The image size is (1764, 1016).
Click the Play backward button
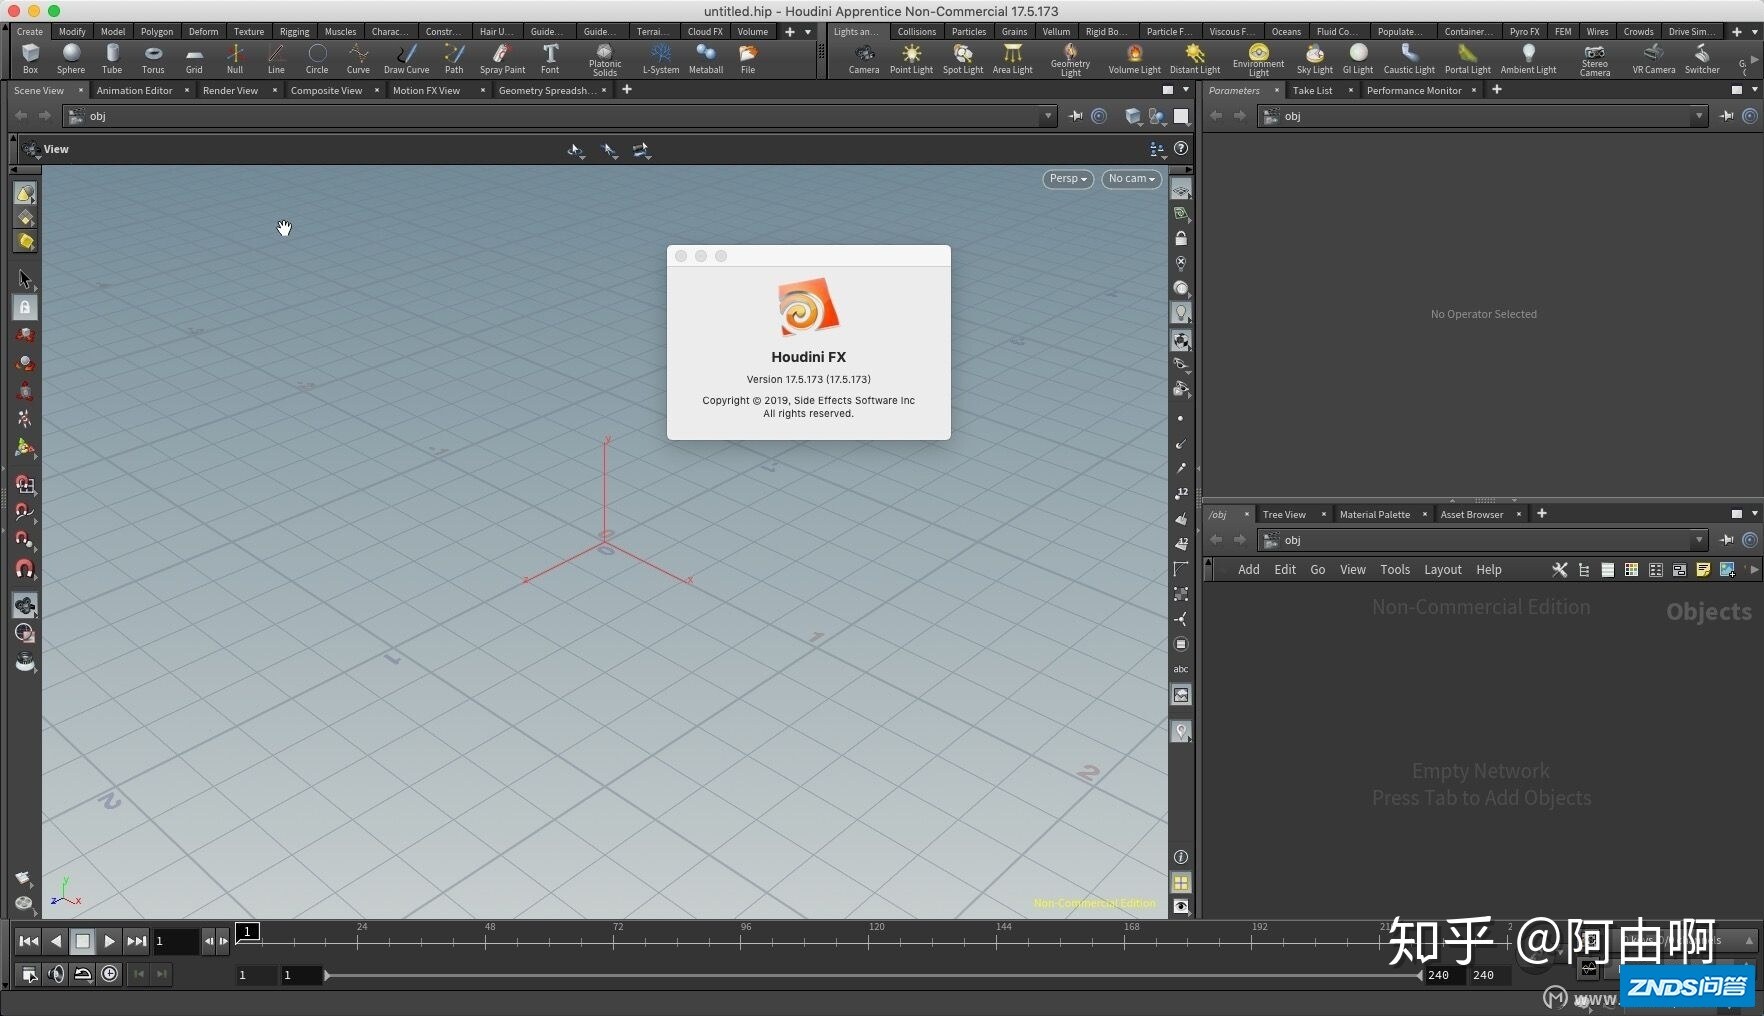(x=56, y=941)
